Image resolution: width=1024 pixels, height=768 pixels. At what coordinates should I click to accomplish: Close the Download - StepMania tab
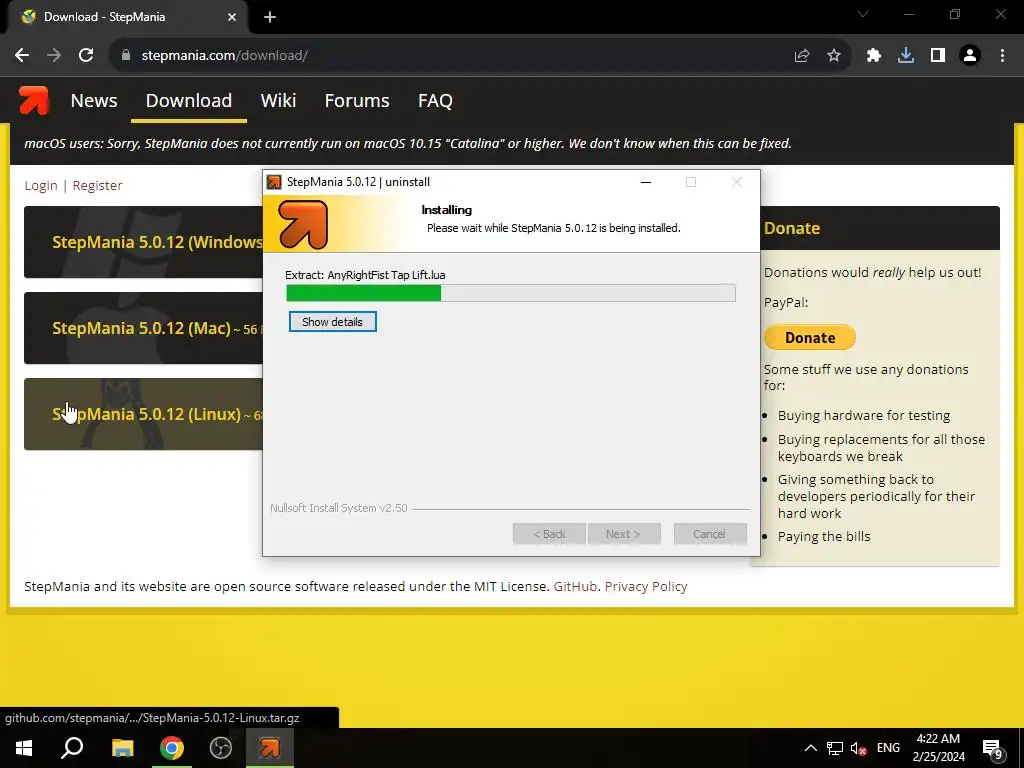coord(232,17)
